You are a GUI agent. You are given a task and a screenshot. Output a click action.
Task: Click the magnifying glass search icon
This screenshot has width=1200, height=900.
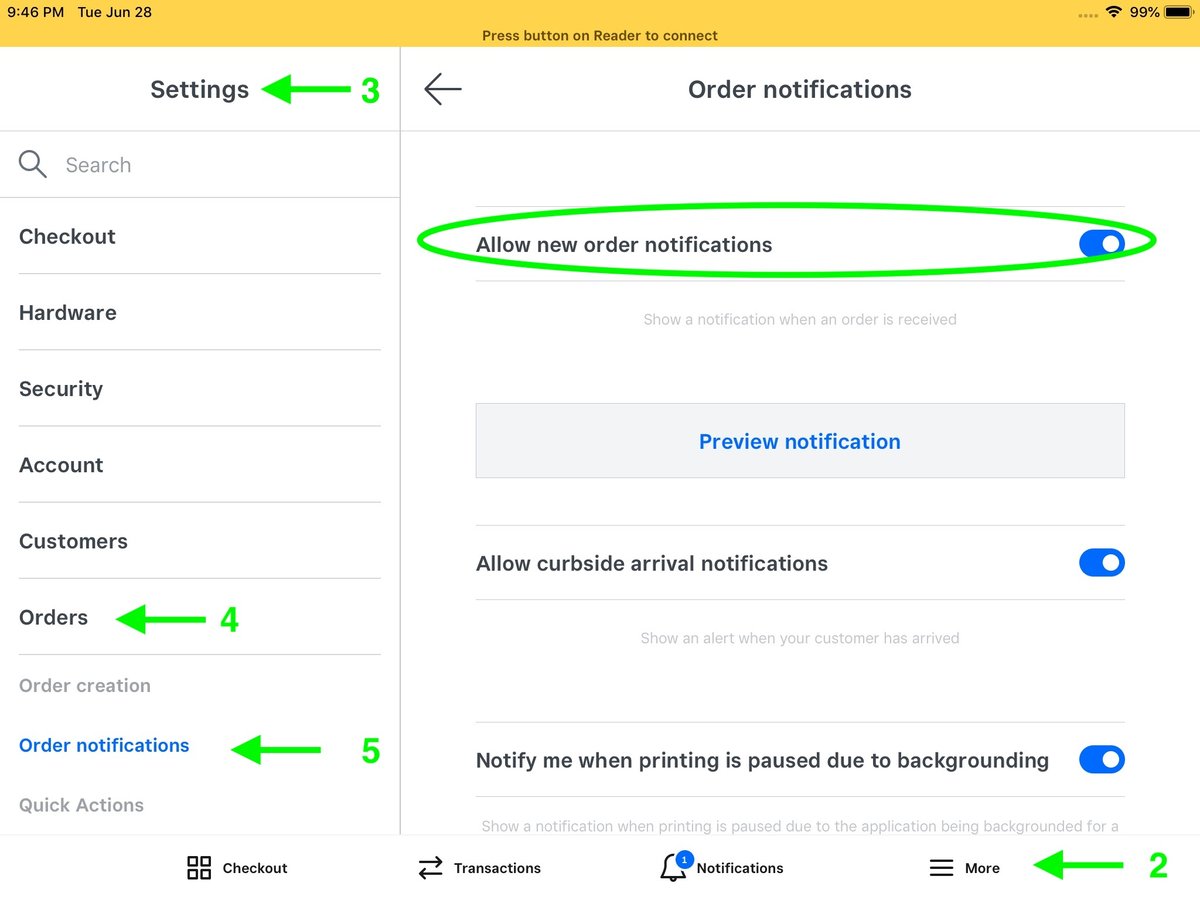point(33,164)
